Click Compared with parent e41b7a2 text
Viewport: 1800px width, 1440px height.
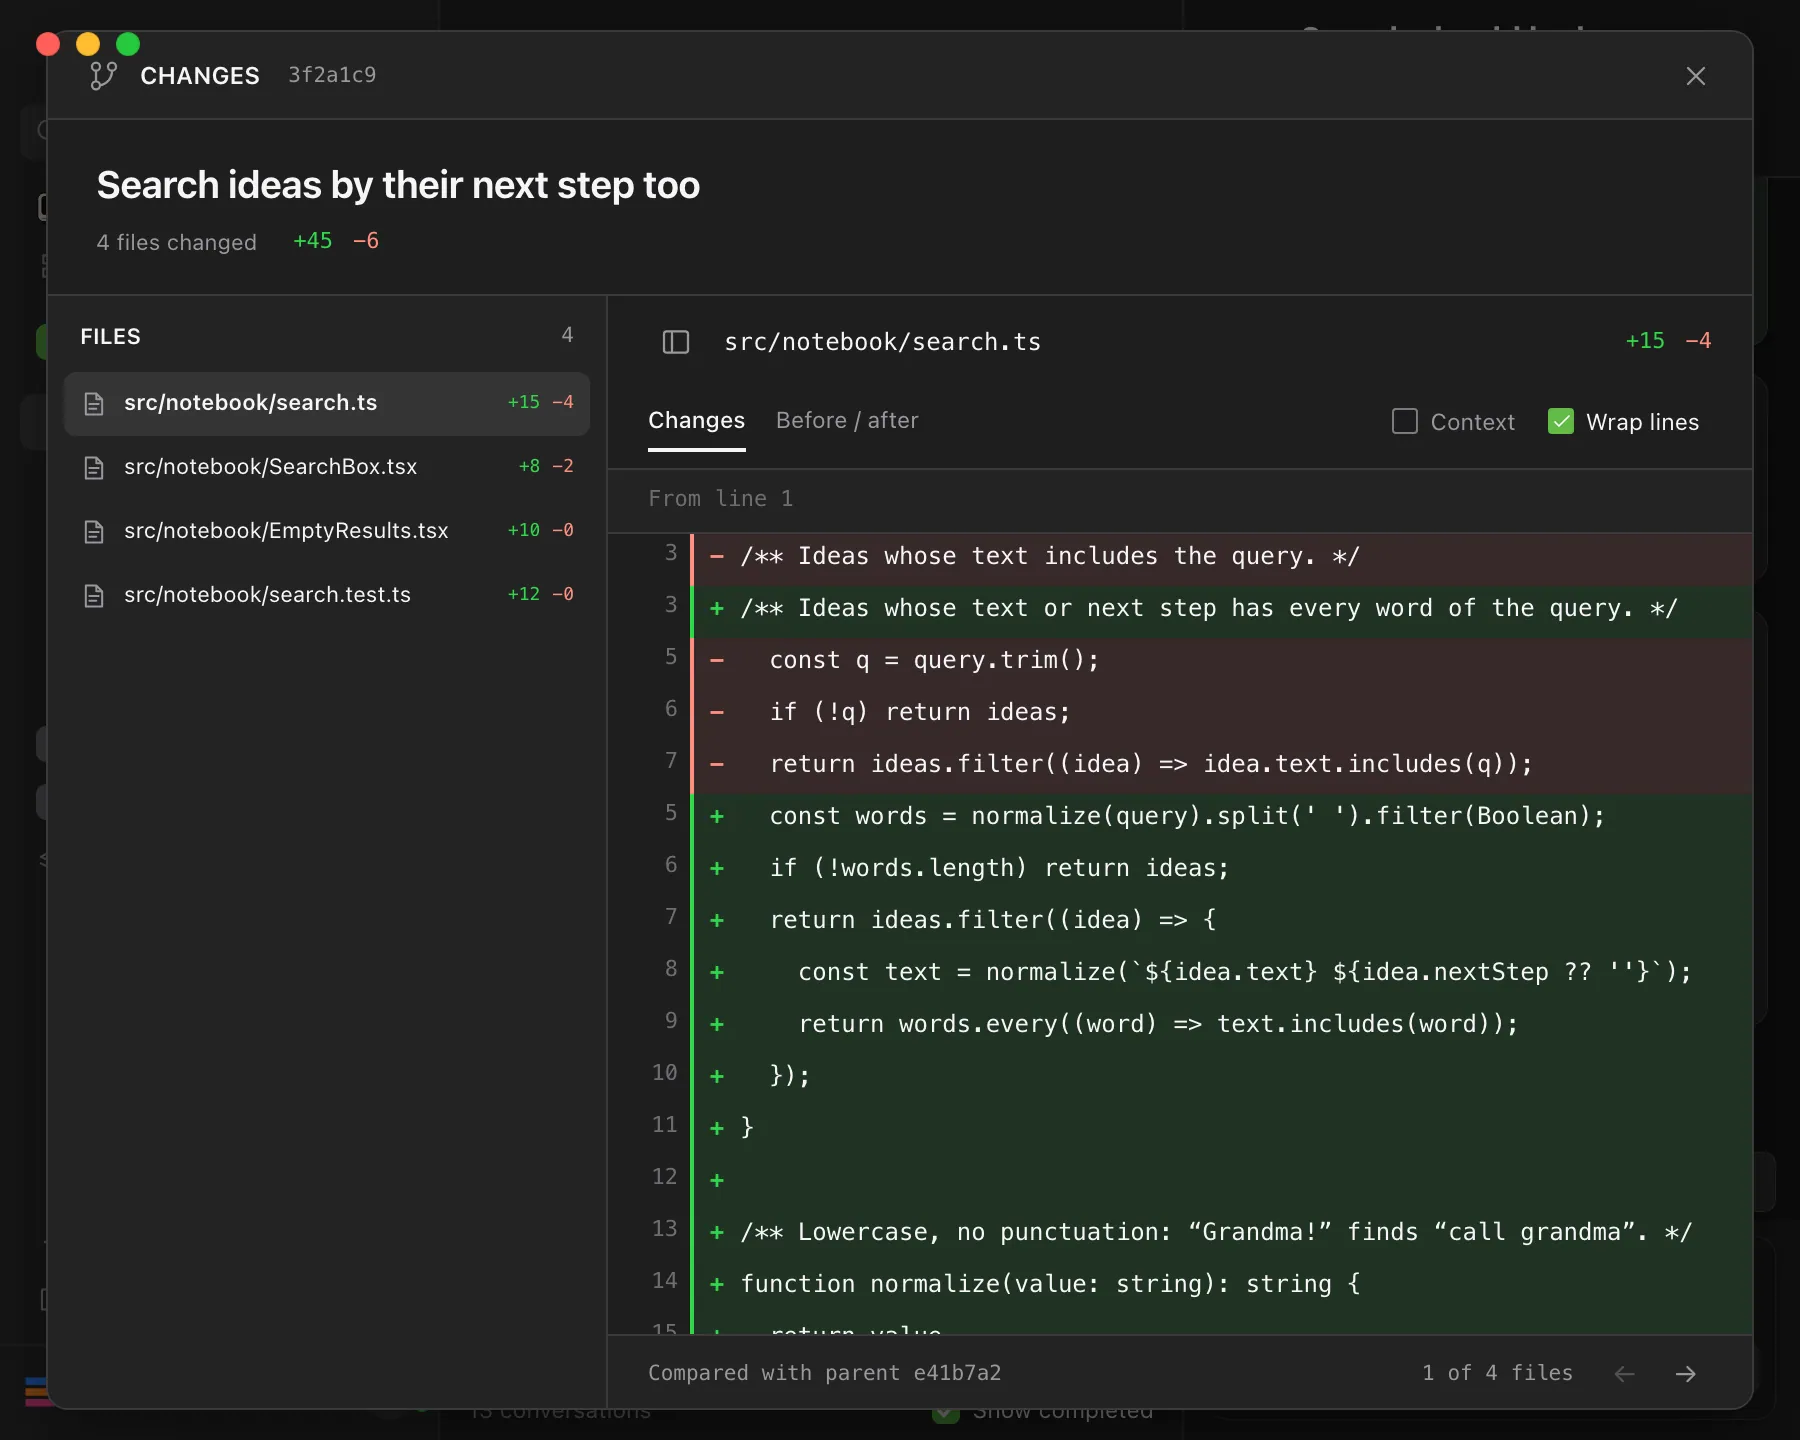point(824,1373)
